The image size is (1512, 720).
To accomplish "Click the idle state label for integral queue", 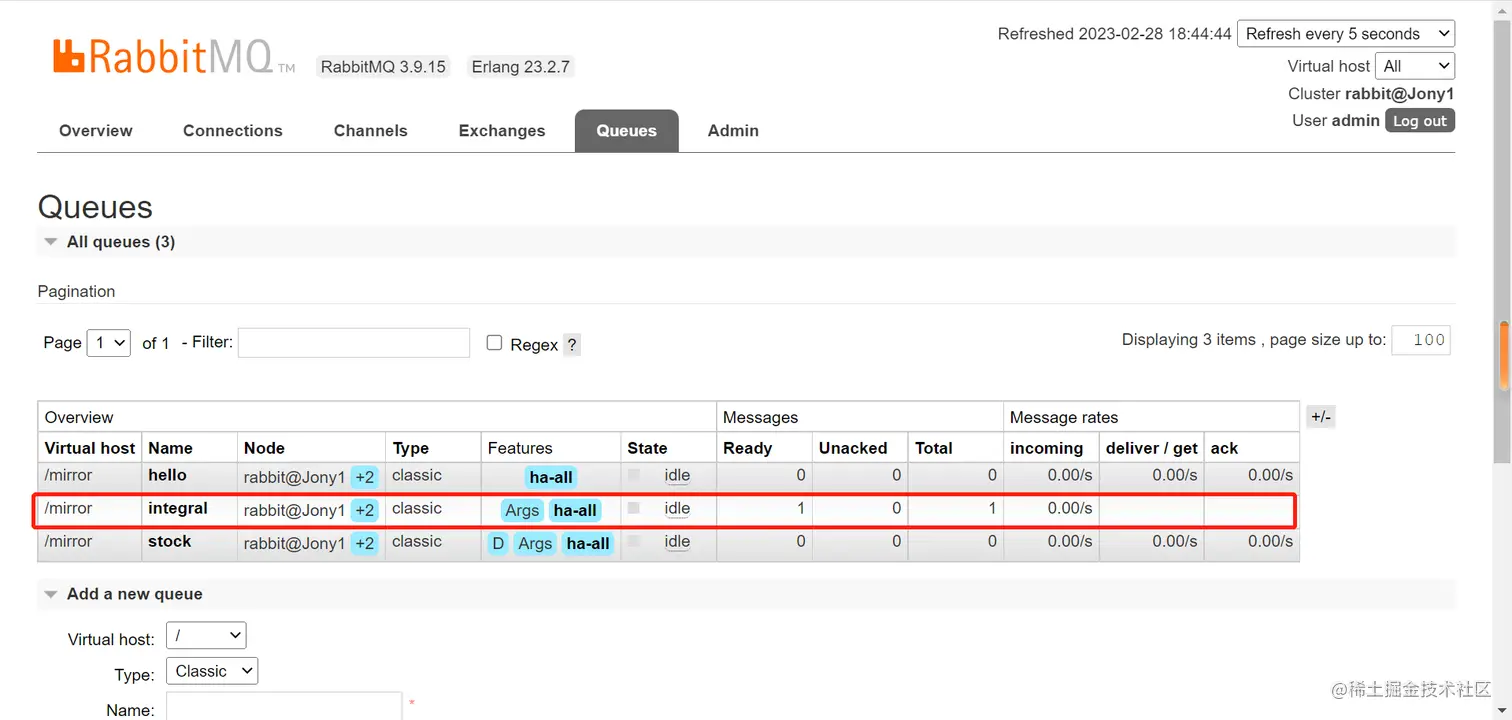I will click(x=677, y=509).
